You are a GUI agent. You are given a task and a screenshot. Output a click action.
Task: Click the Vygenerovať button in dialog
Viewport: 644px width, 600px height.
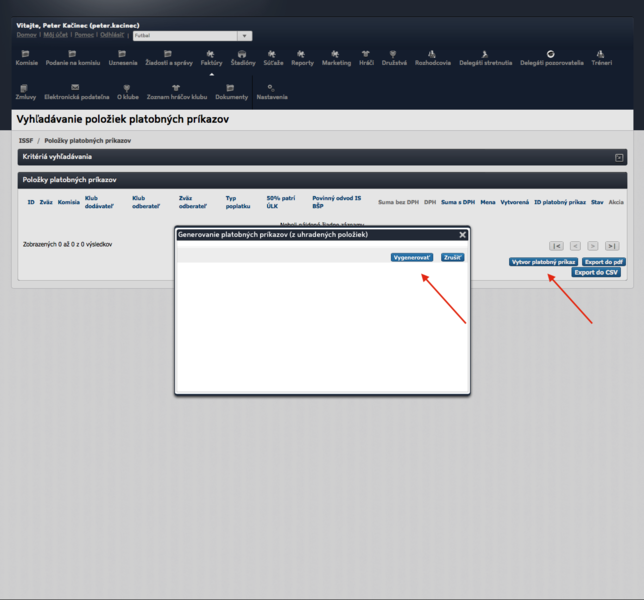[x=412, y=257]
